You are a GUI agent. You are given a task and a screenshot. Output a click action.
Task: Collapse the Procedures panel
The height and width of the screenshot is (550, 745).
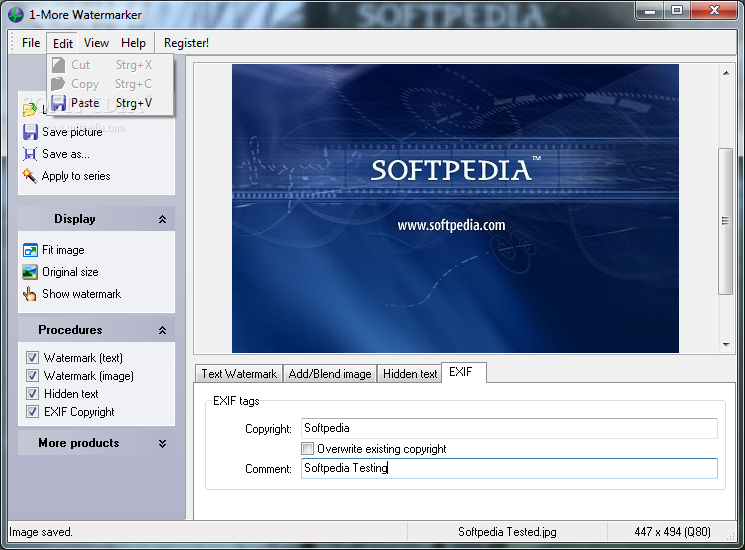[x=162, y=330]
